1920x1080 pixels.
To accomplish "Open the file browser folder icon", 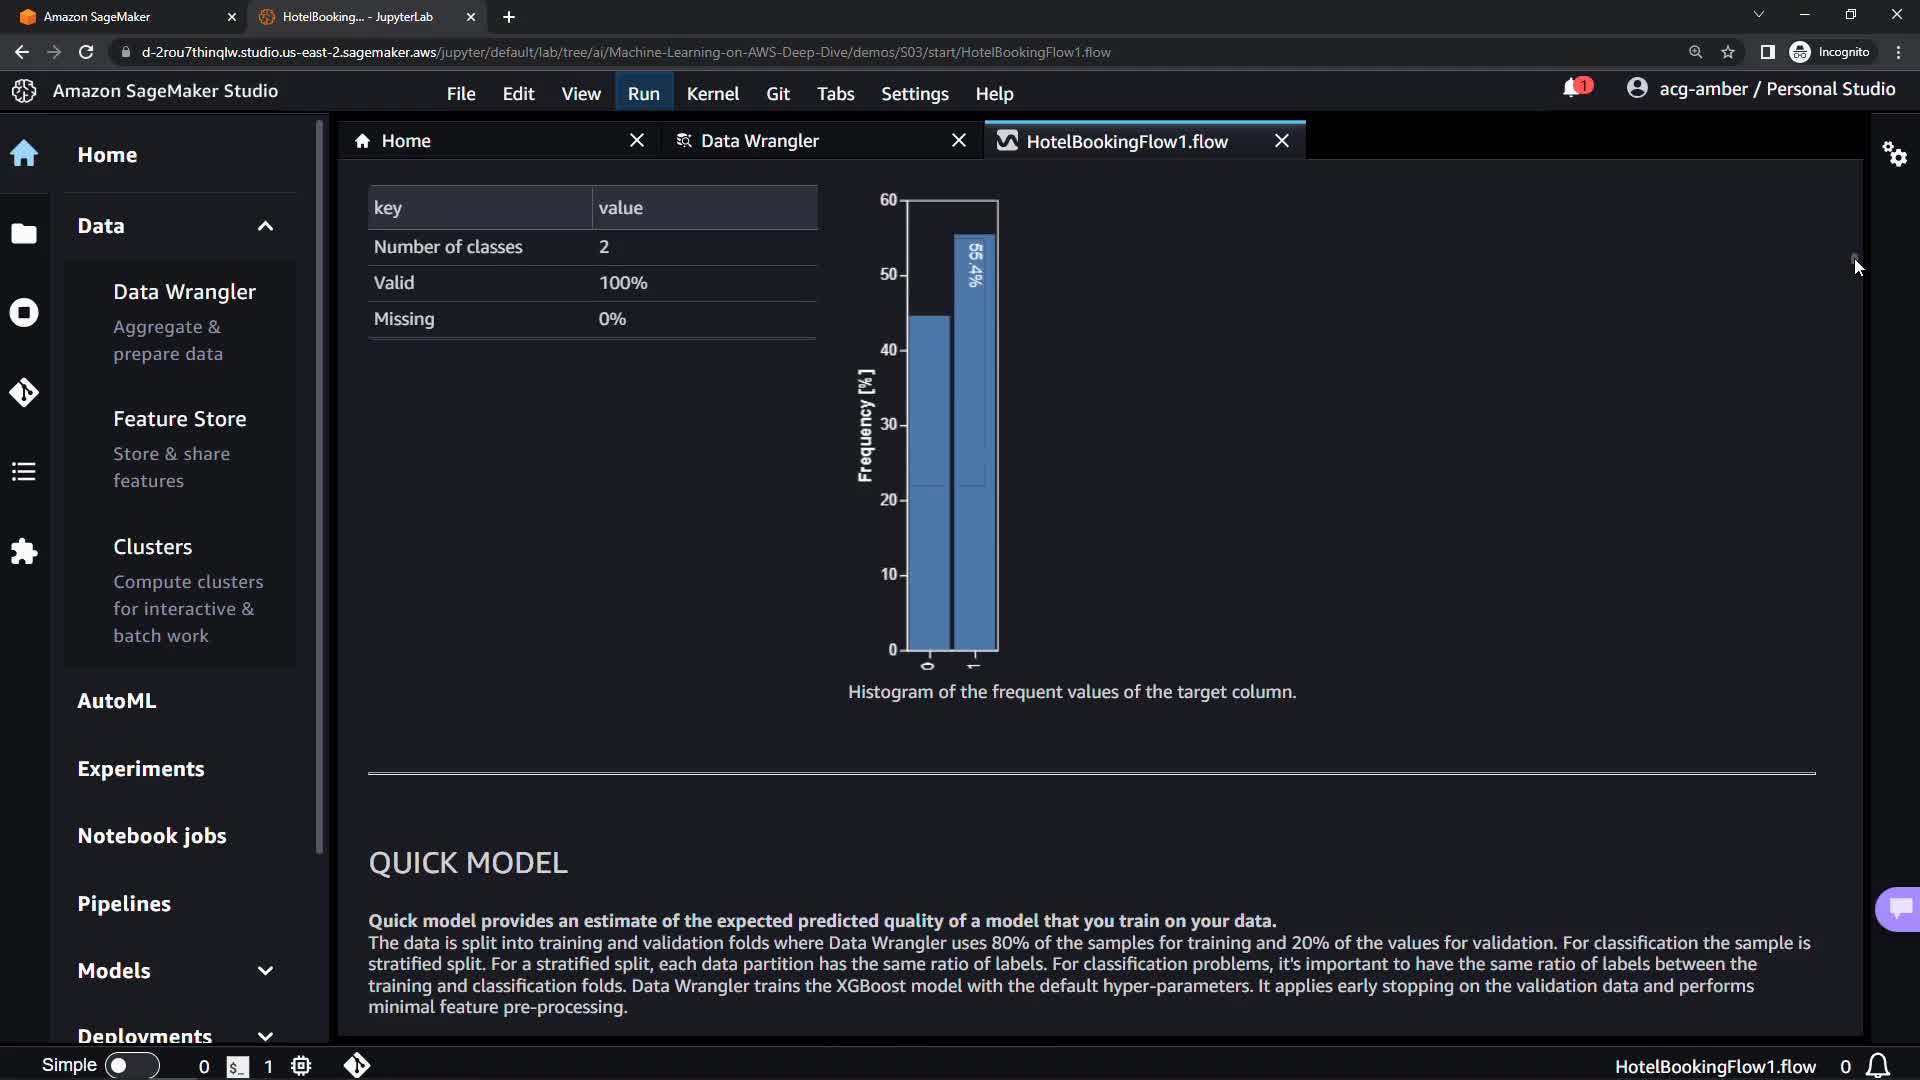I will [24, 233].
